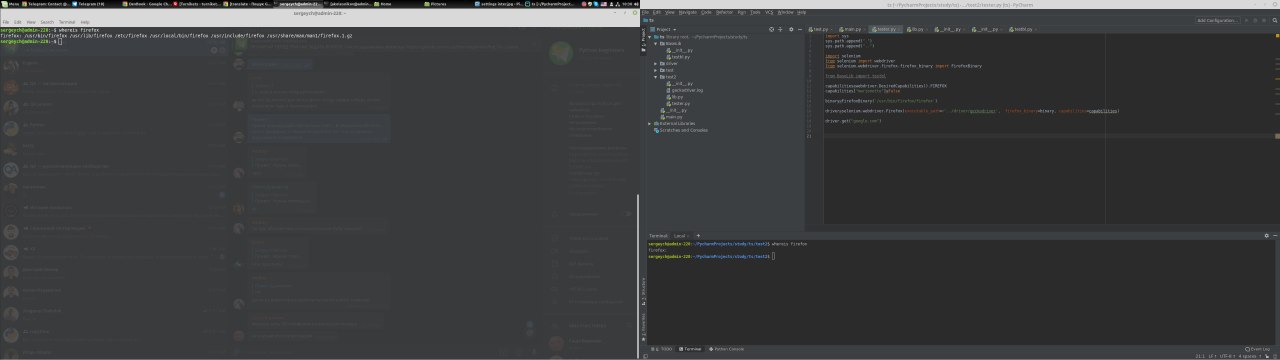The height and width of the screenshot is (360, 1280).
Task: Select the Local terminal session tab
Action: tap(680, 235)
